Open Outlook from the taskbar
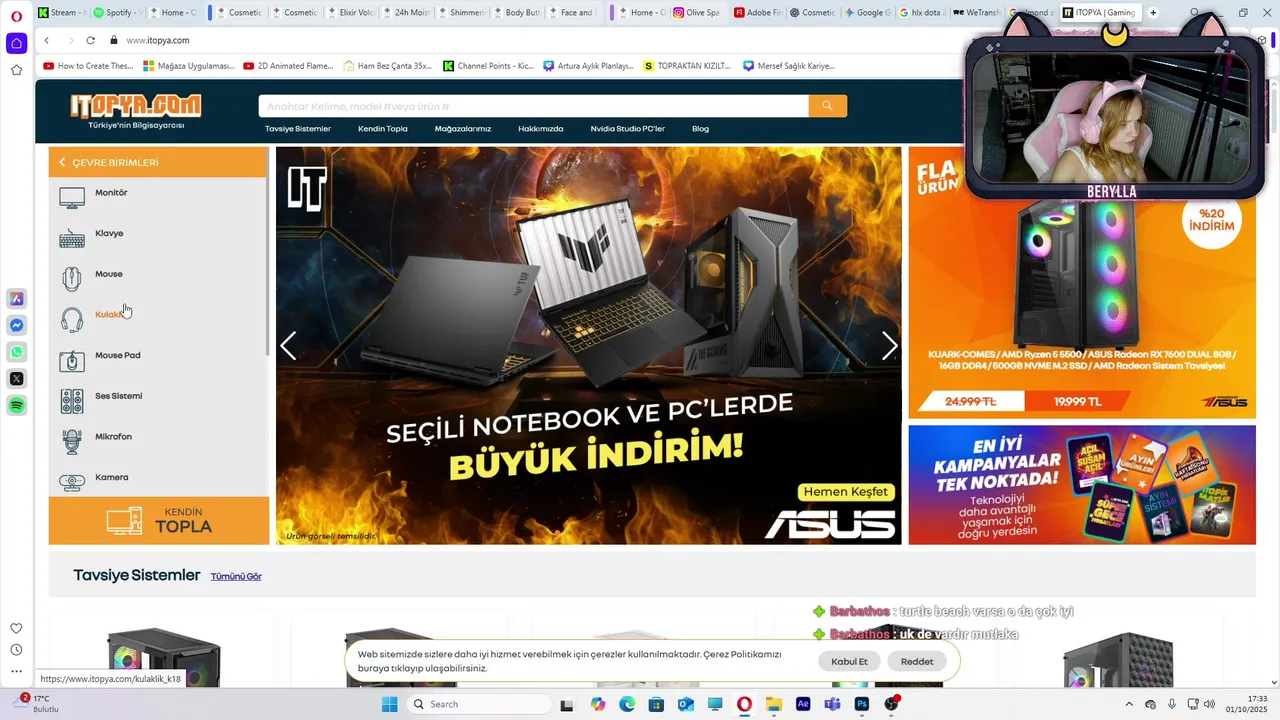 (686, 704)
